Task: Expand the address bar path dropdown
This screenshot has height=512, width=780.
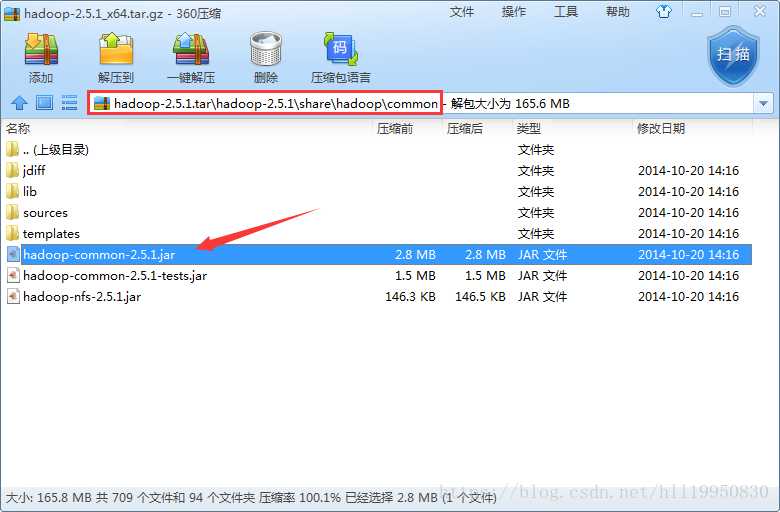Action: (763, 104)
